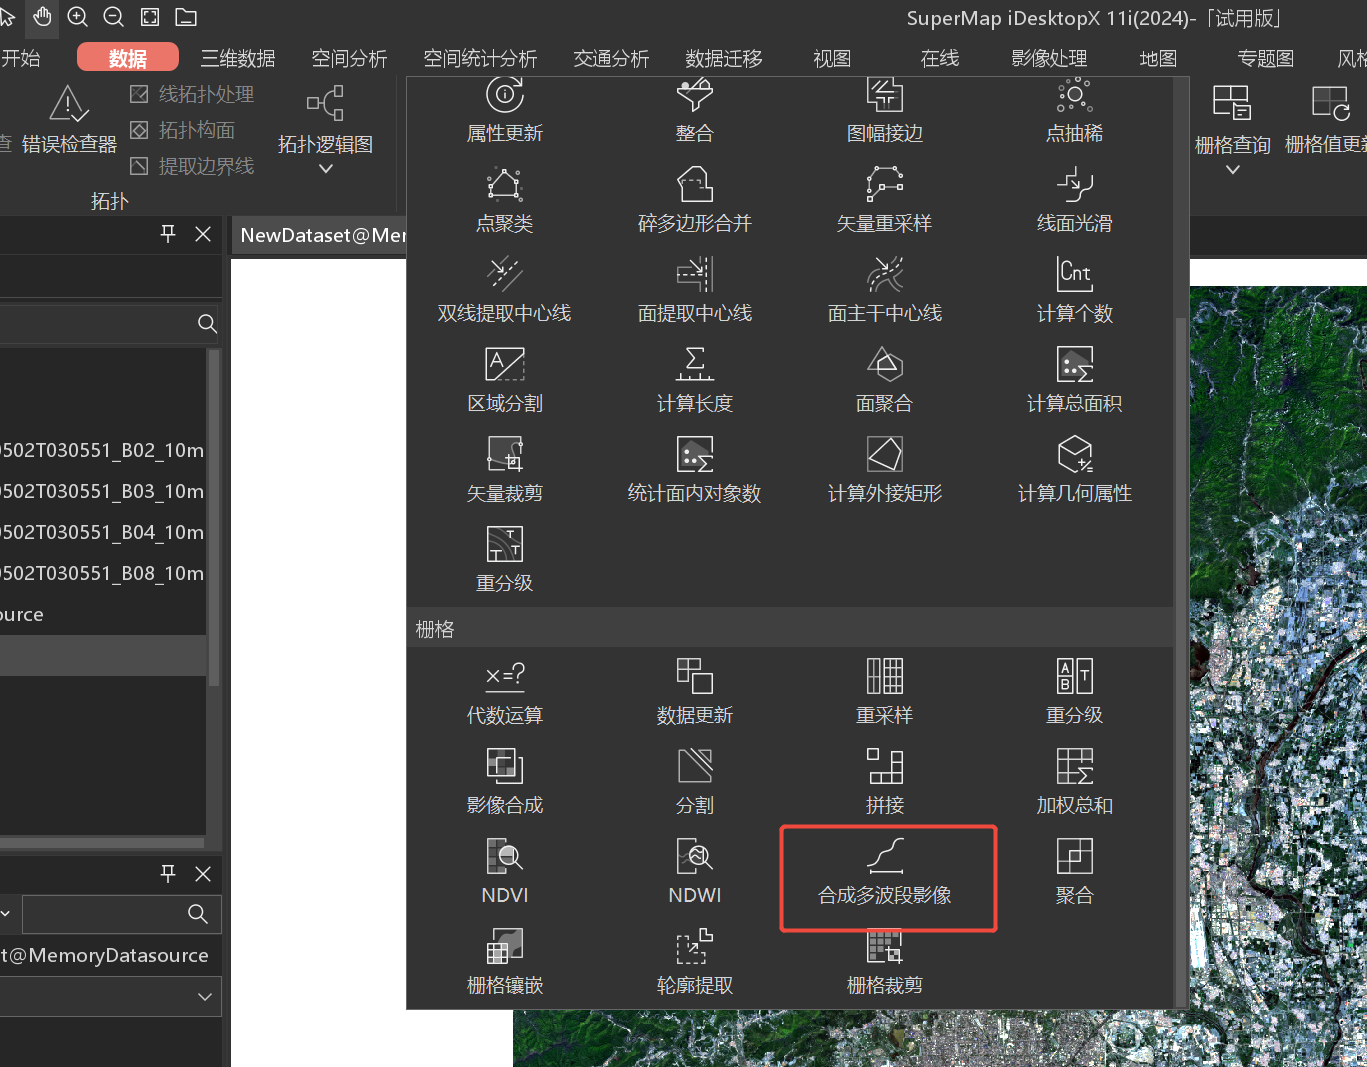The image size is (1367, 1067).
Task: Choose 面主干中心线 tool
Action: 885,291
